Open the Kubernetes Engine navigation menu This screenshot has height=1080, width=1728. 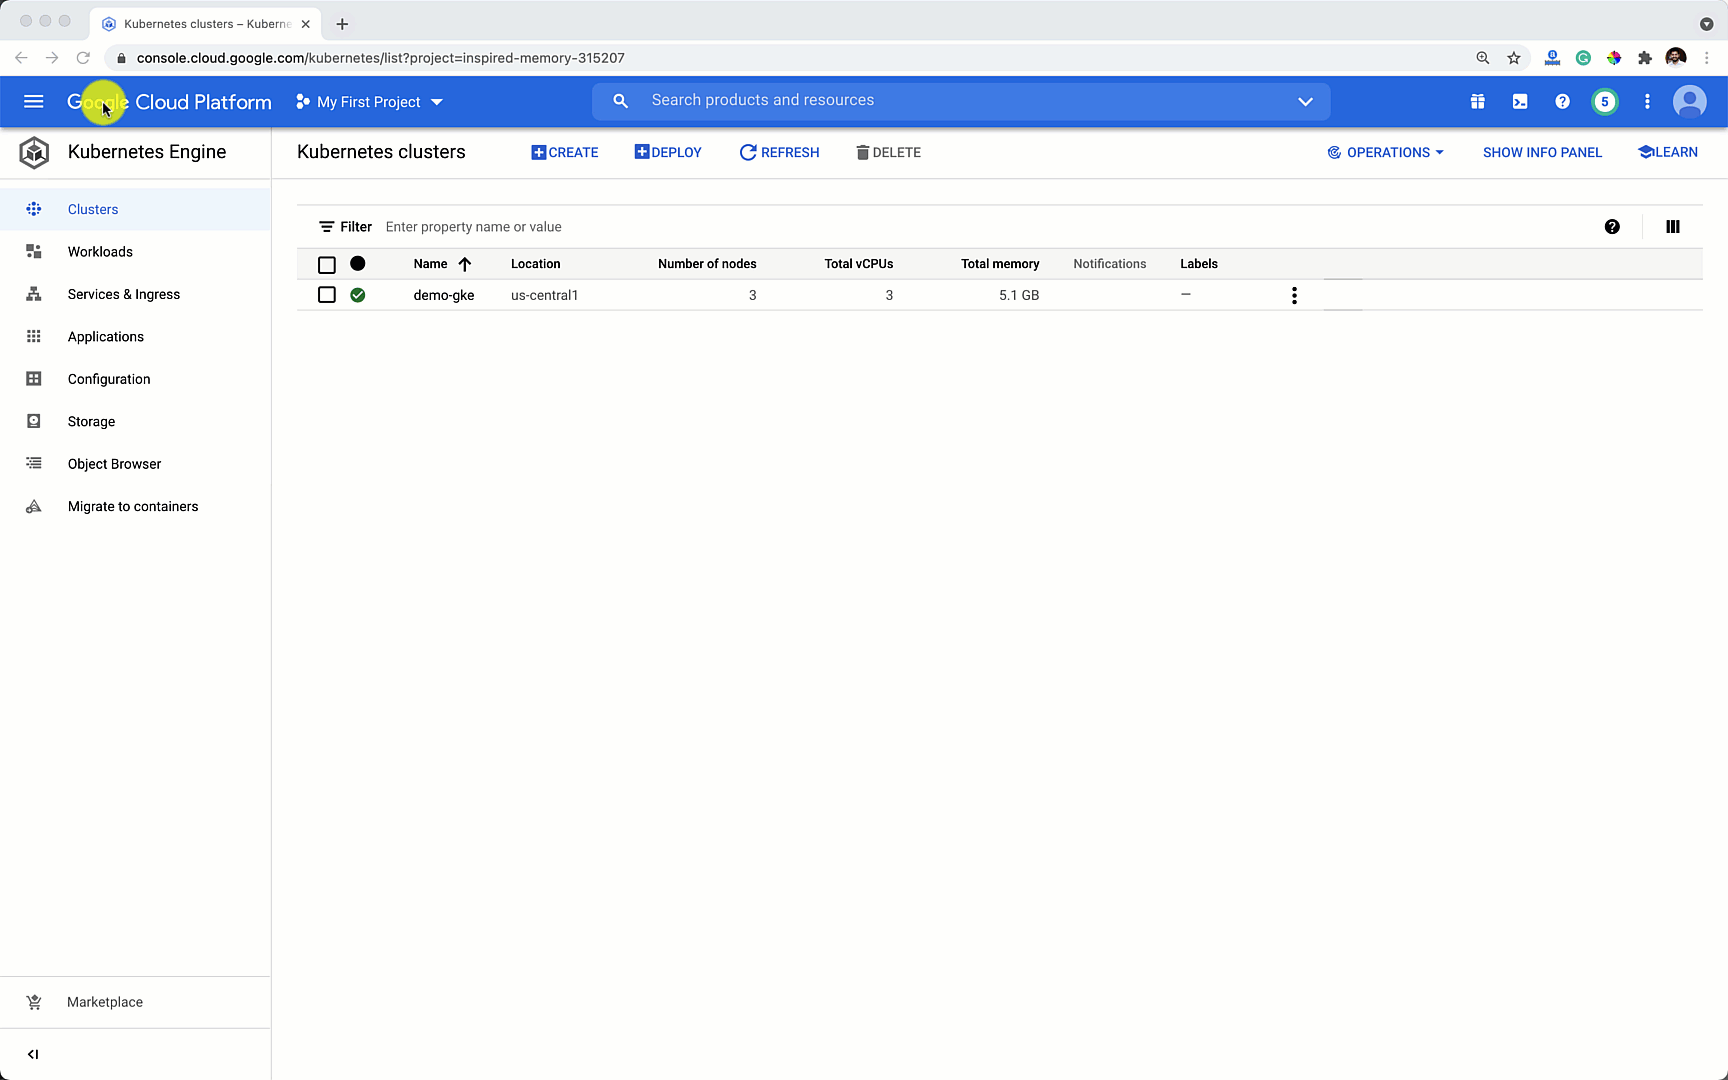coord(33,101)
